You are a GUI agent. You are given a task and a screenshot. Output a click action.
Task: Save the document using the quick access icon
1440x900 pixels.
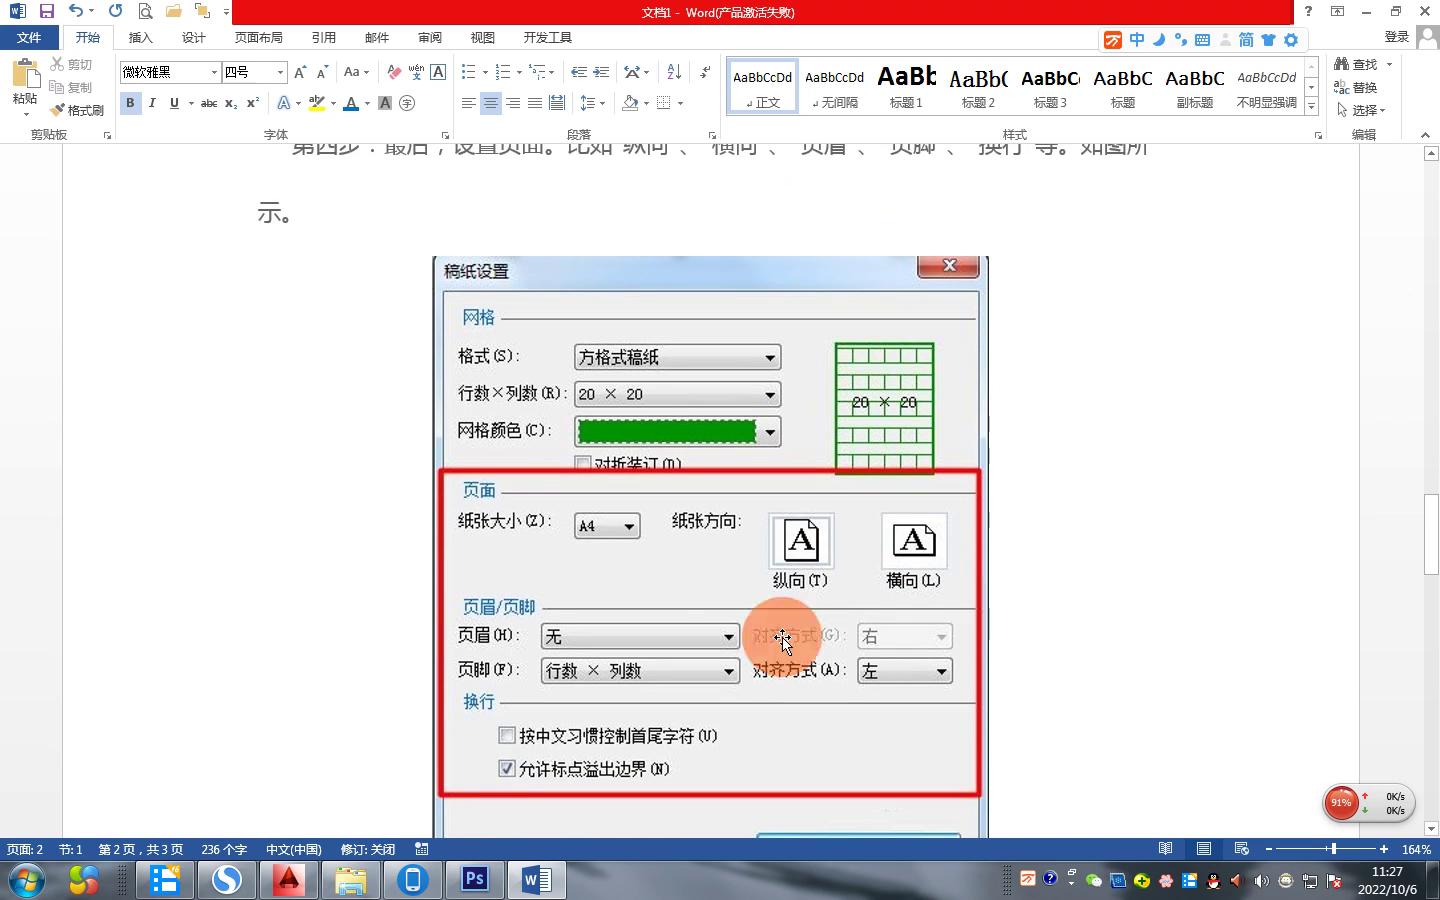(46, 11)
